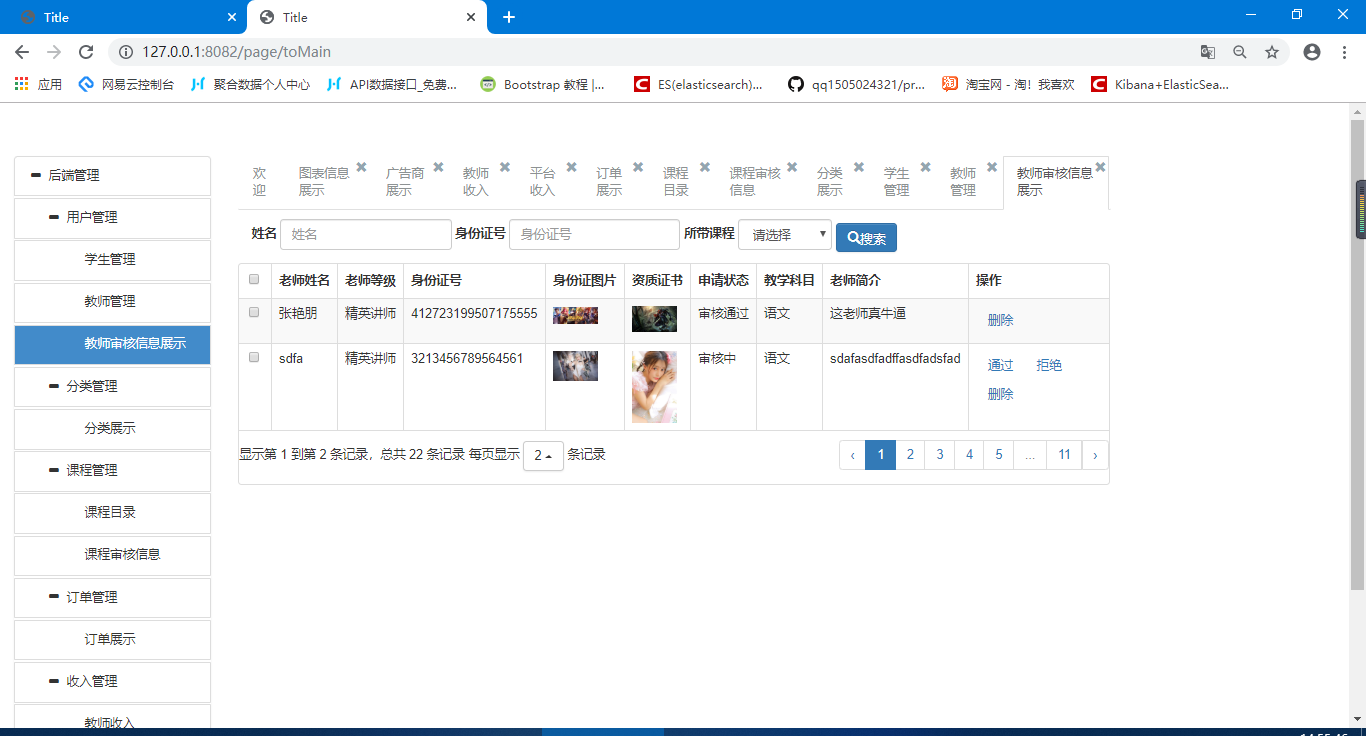The height and width of the screenshot is (736, 1366).
Task: Tick the select-all checkbox in table header
Action: point(254,280)
